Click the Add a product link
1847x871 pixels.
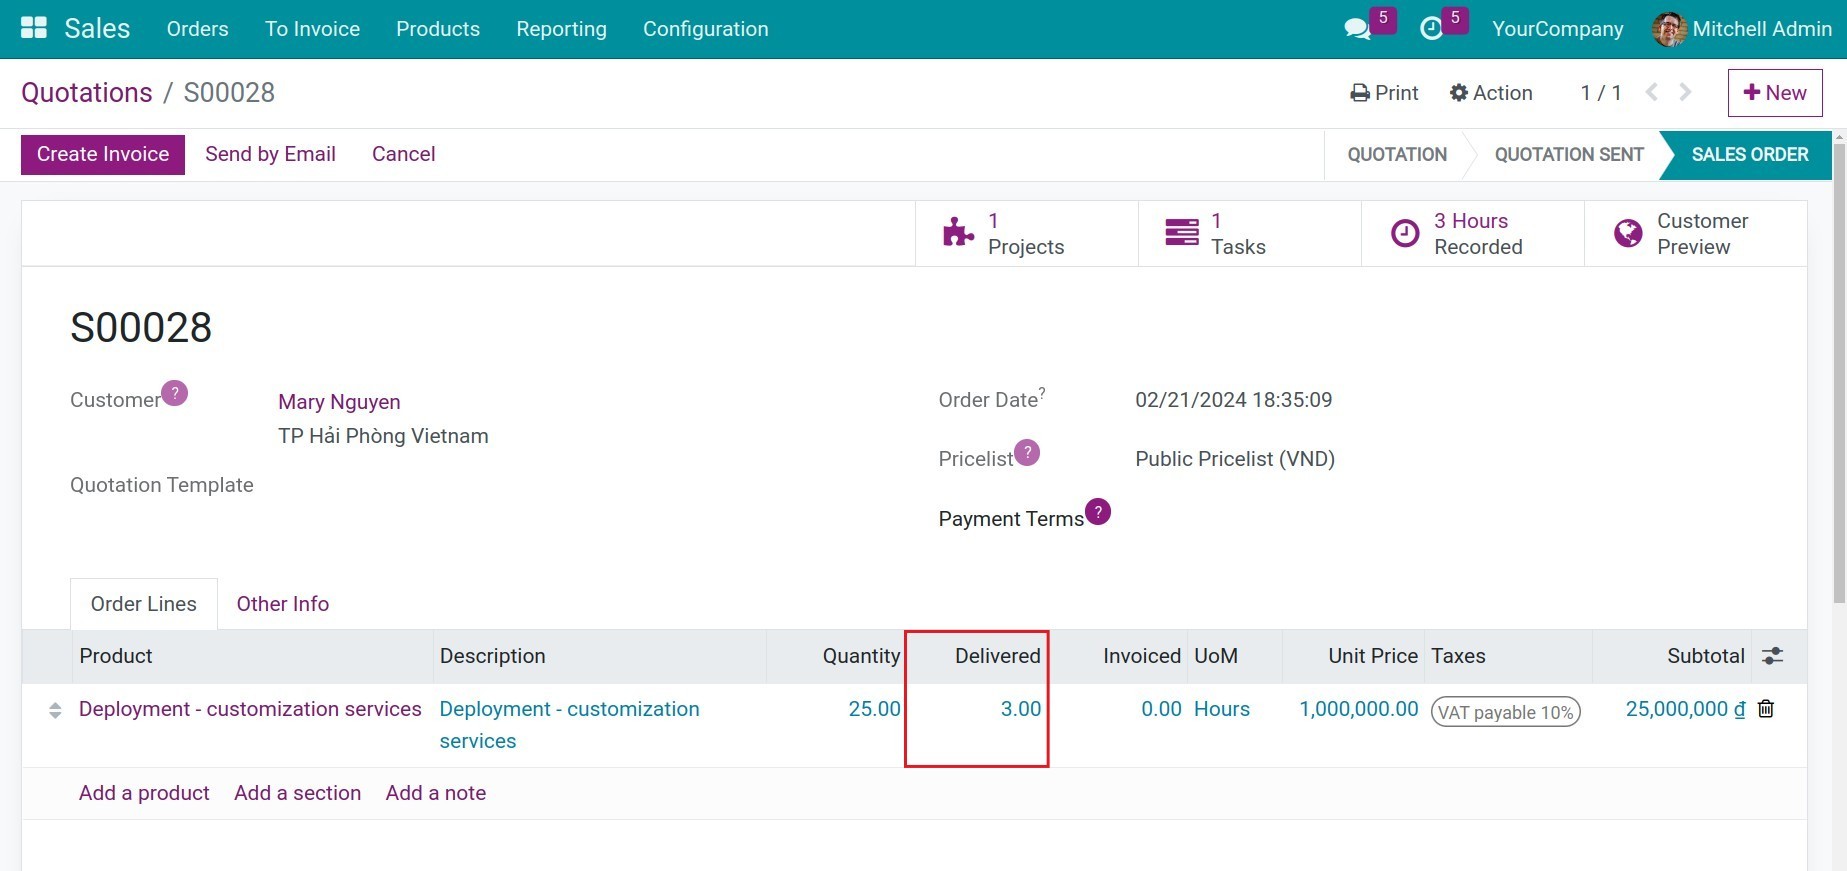pos(144,793)
